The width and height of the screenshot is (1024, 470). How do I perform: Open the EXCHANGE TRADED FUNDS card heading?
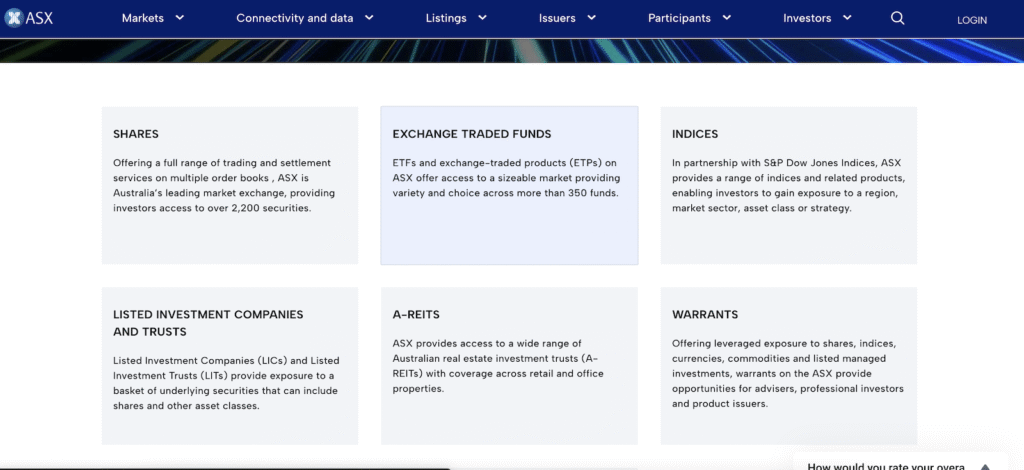click(x=472, y=134)
